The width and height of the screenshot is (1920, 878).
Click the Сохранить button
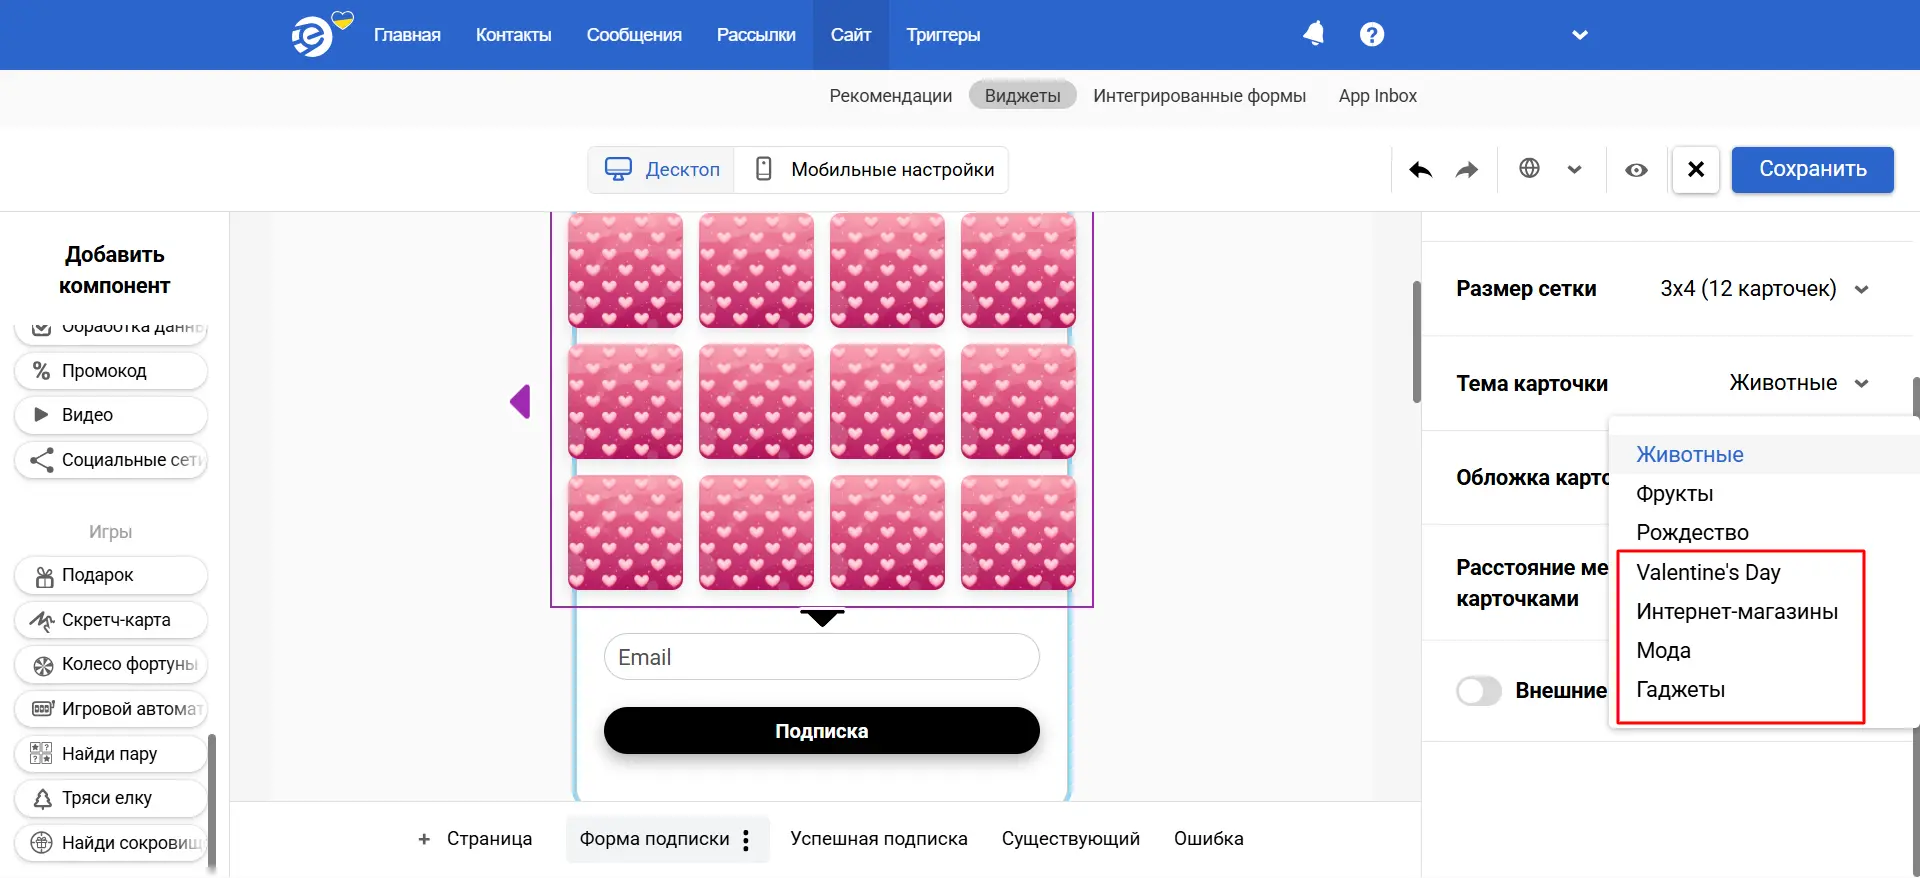(1812, 170)
